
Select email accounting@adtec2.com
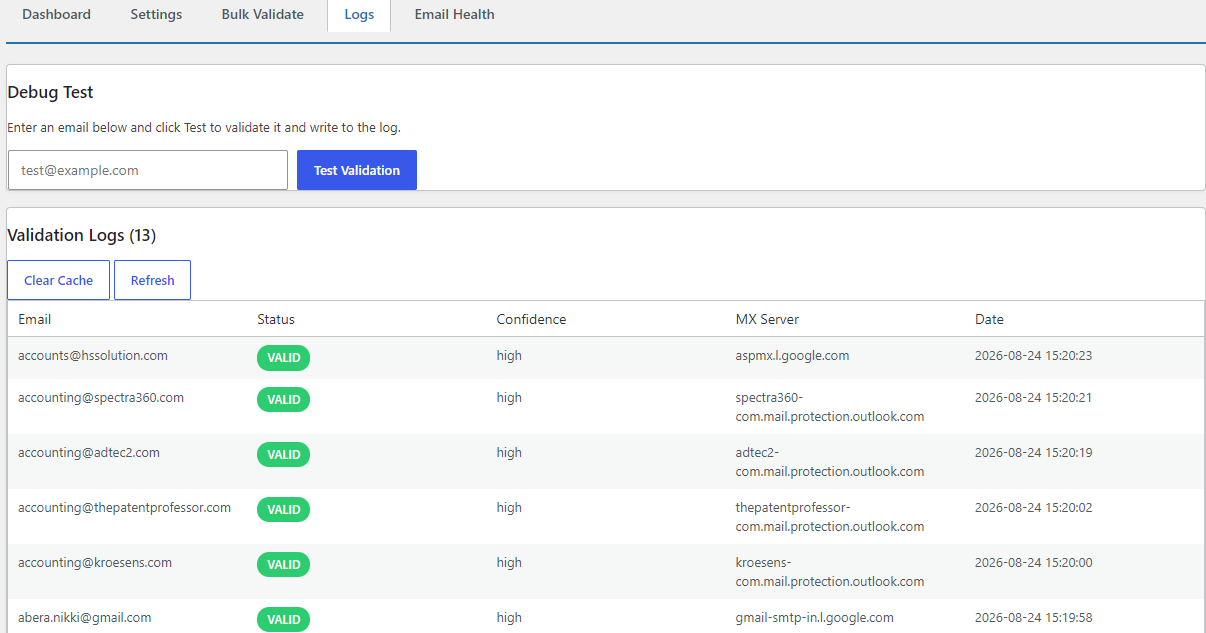point(89,452)
